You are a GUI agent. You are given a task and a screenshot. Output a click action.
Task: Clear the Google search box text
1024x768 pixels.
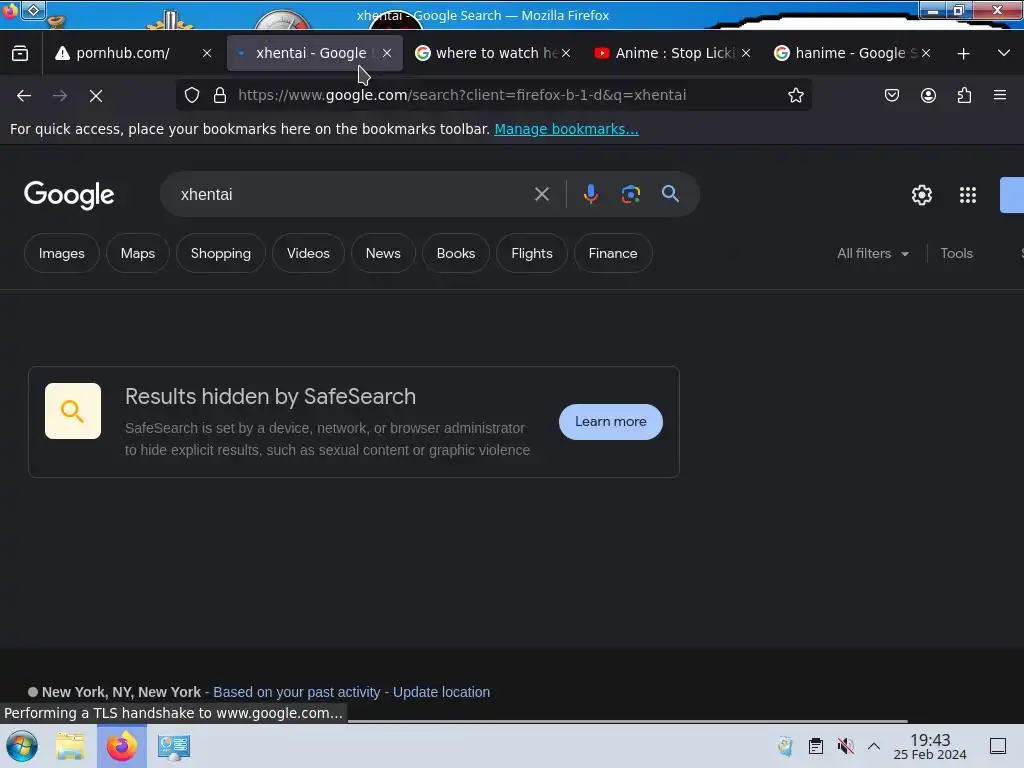[541, 194]
